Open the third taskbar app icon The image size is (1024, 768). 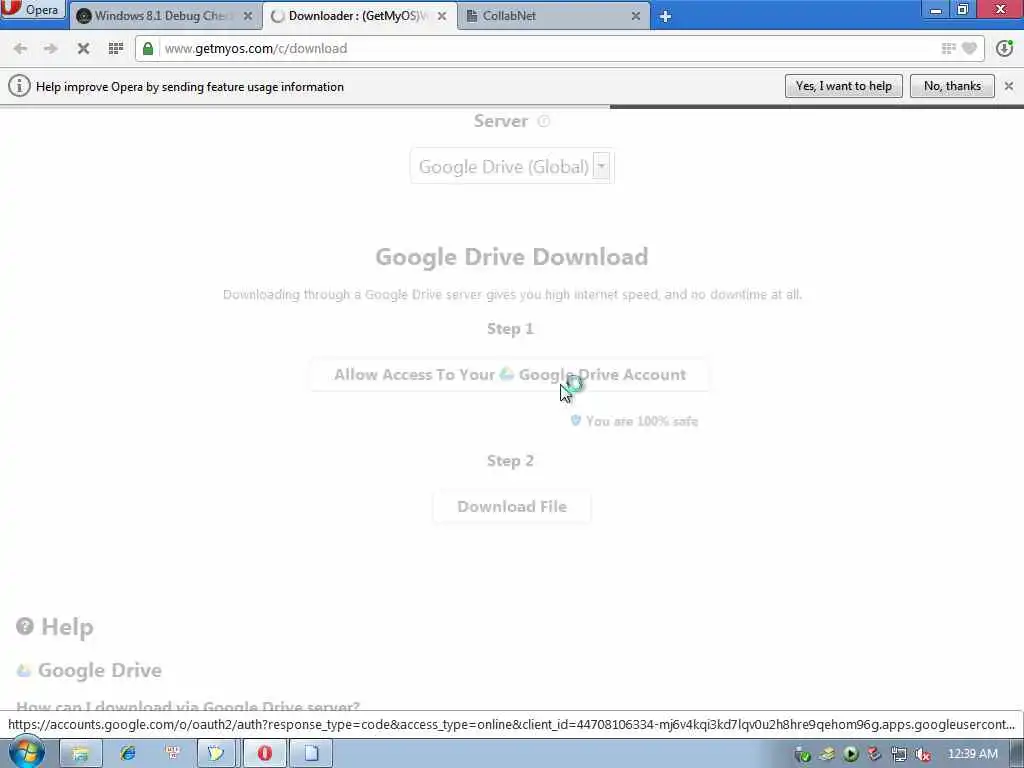(x=172, y=754)
